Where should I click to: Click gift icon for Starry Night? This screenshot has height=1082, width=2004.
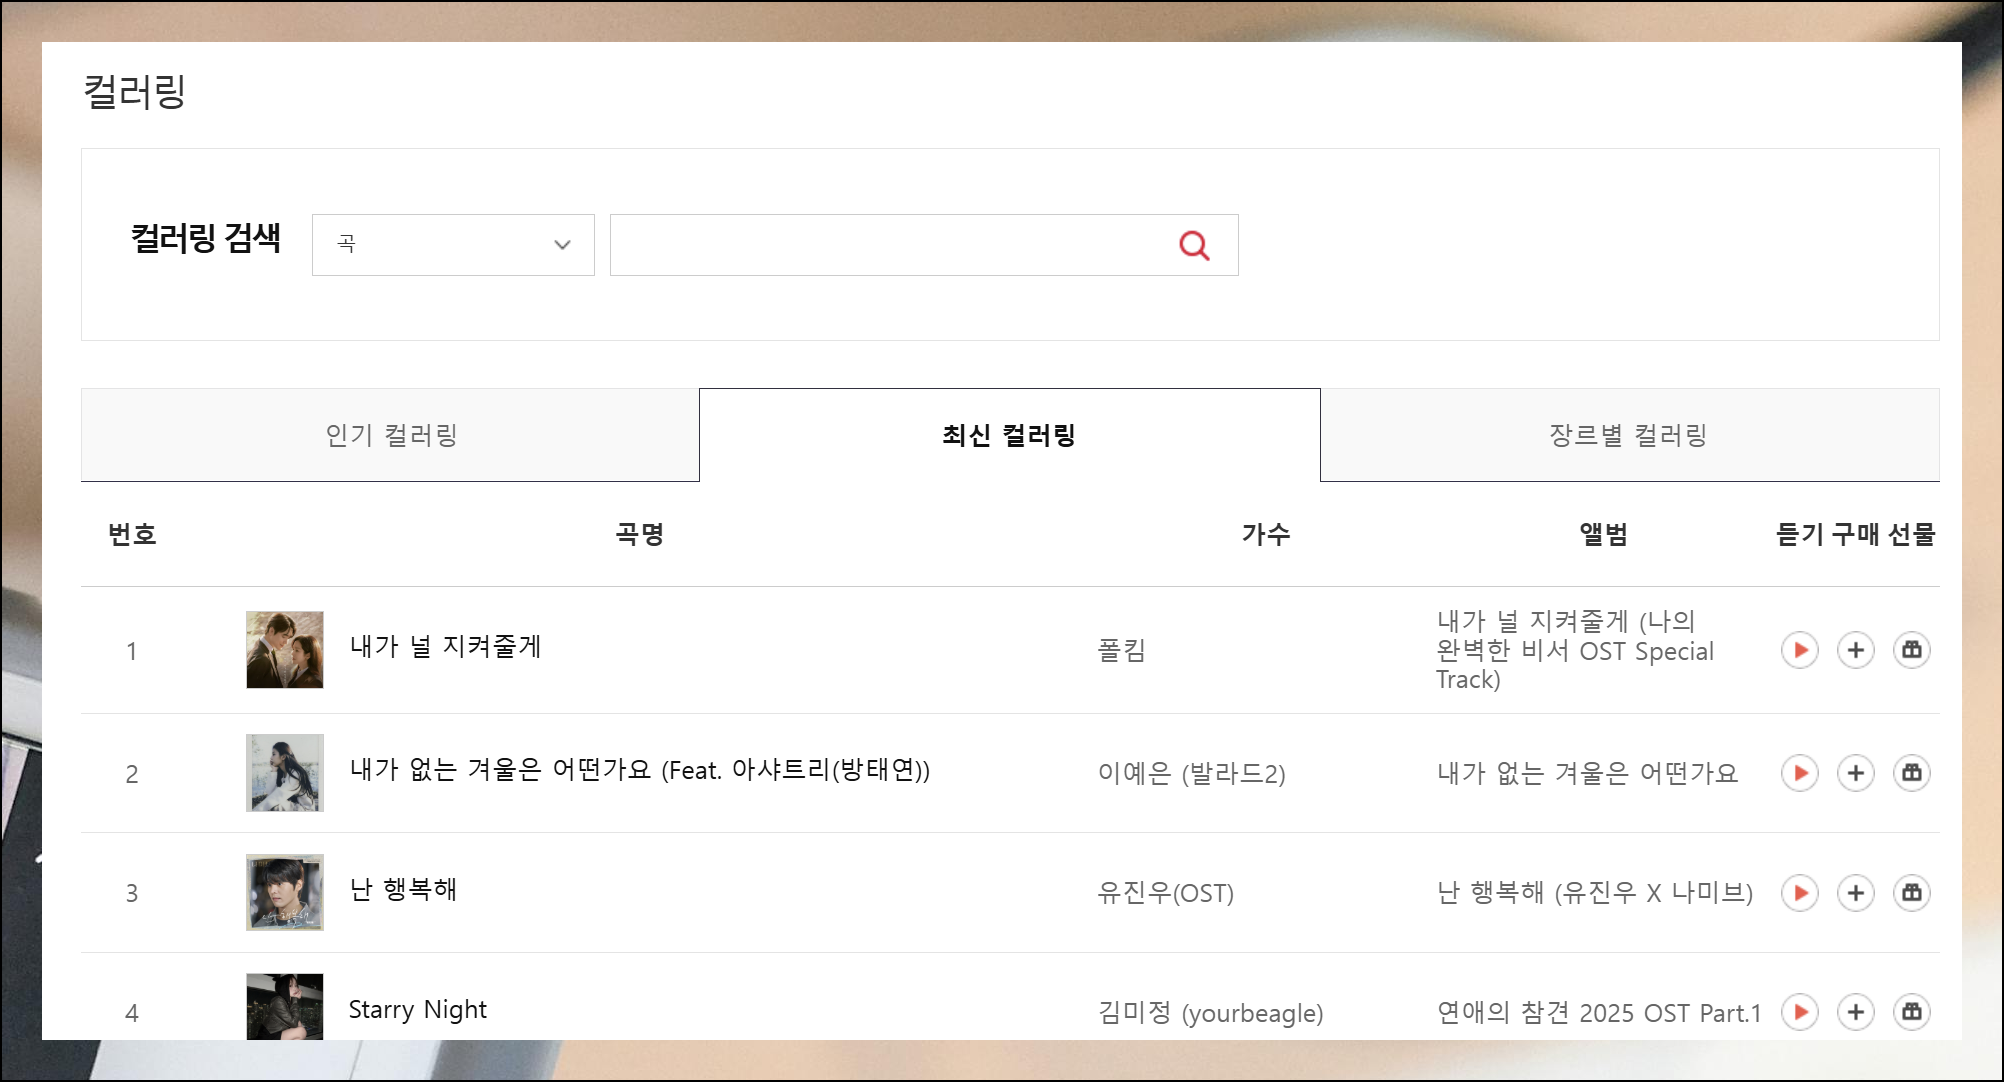[x=1911, y=1012]
